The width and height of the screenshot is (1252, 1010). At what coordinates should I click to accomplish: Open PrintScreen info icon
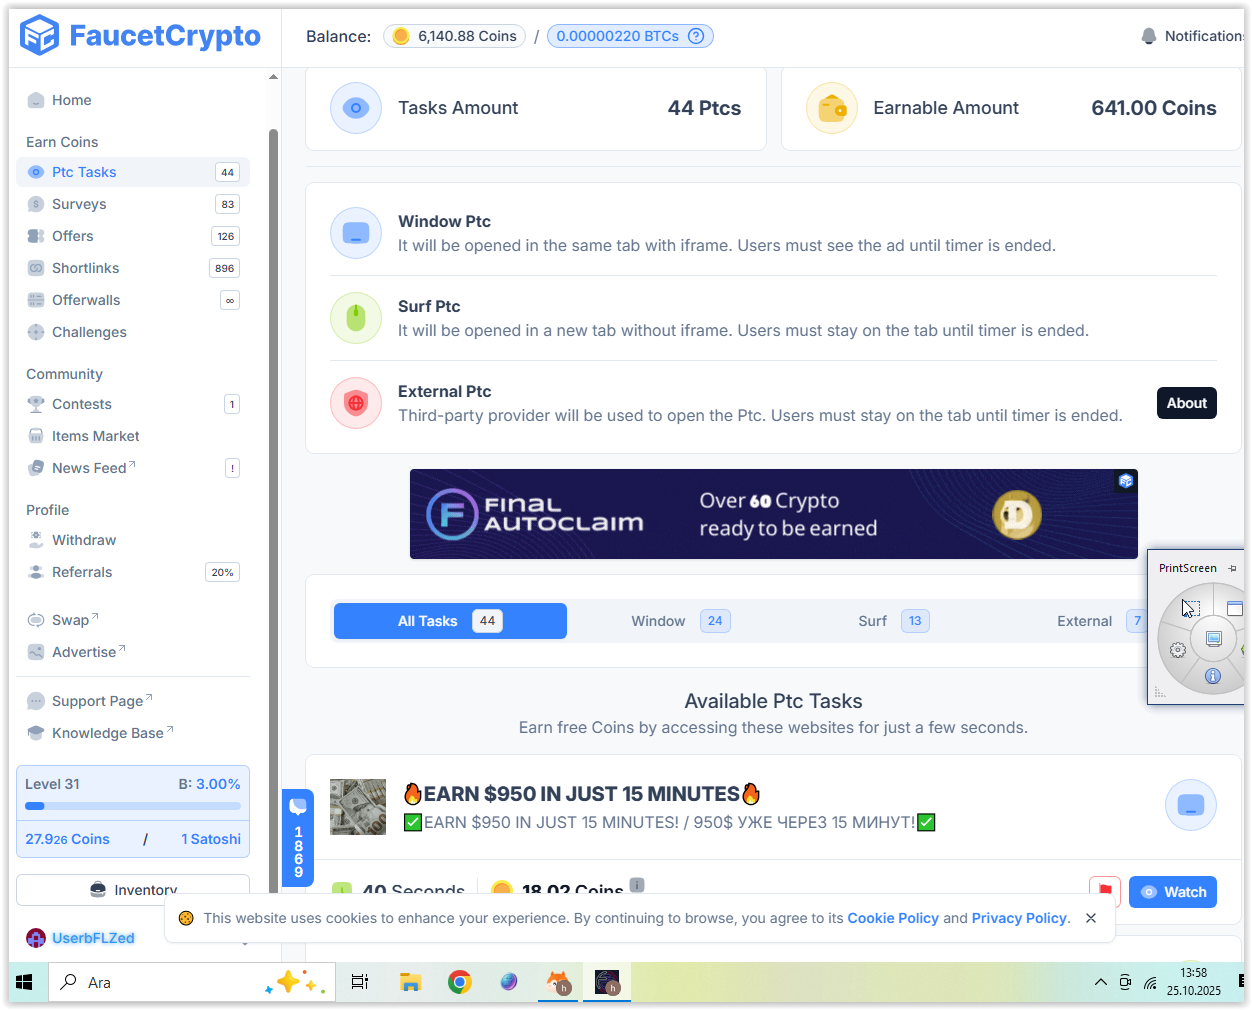(x=1213, y=676)
